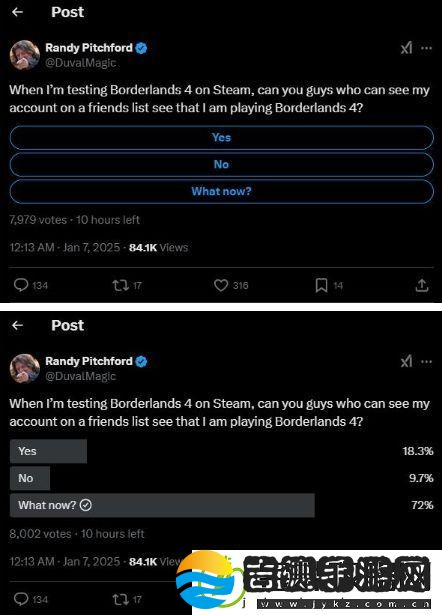Share the top post via share icon
Viewport: 442px width, 615px height.
pos(422,285)
